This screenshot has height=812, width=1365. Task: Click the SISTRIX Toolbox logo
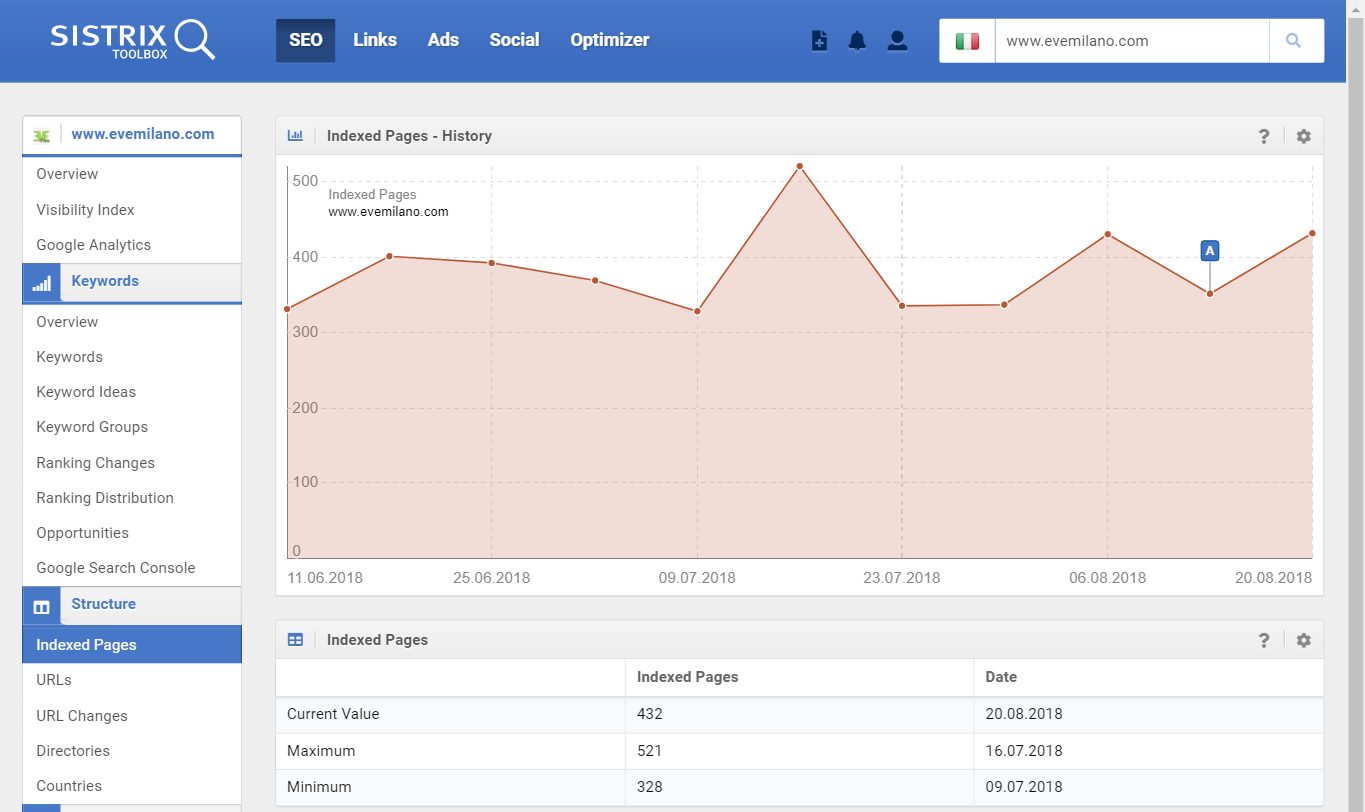point(133,40)
